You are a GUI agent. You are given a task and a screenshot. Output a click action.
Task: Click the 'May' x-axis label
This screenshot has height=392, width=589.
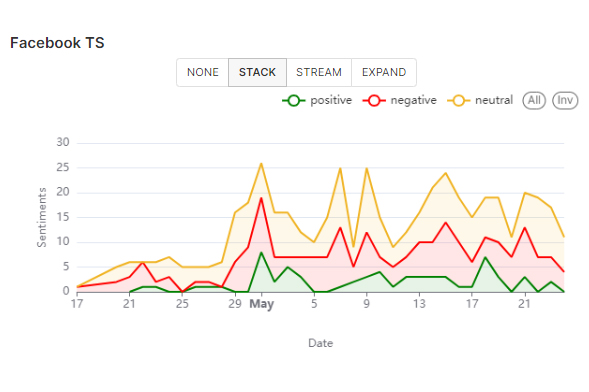[x=261, y=304]
